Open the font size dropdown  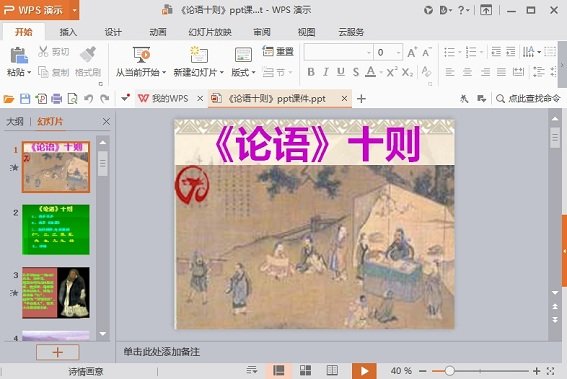[398, 52]
